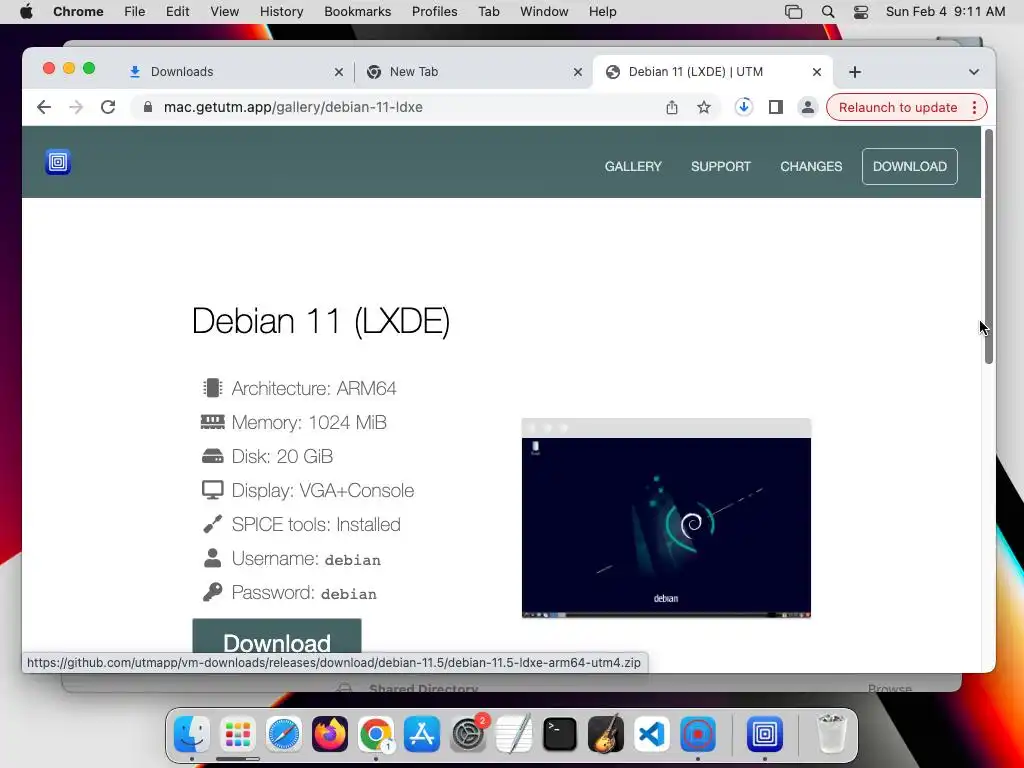Open the Profiles menu

(x=434, y=12)
